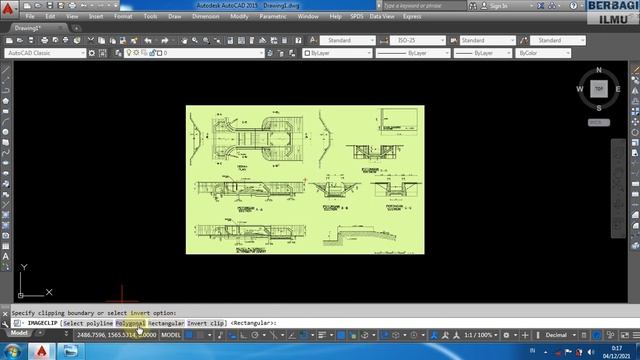Click the Workspace Settings gear icon
This screenshot has width=640, height=360.
click(92, 53)
